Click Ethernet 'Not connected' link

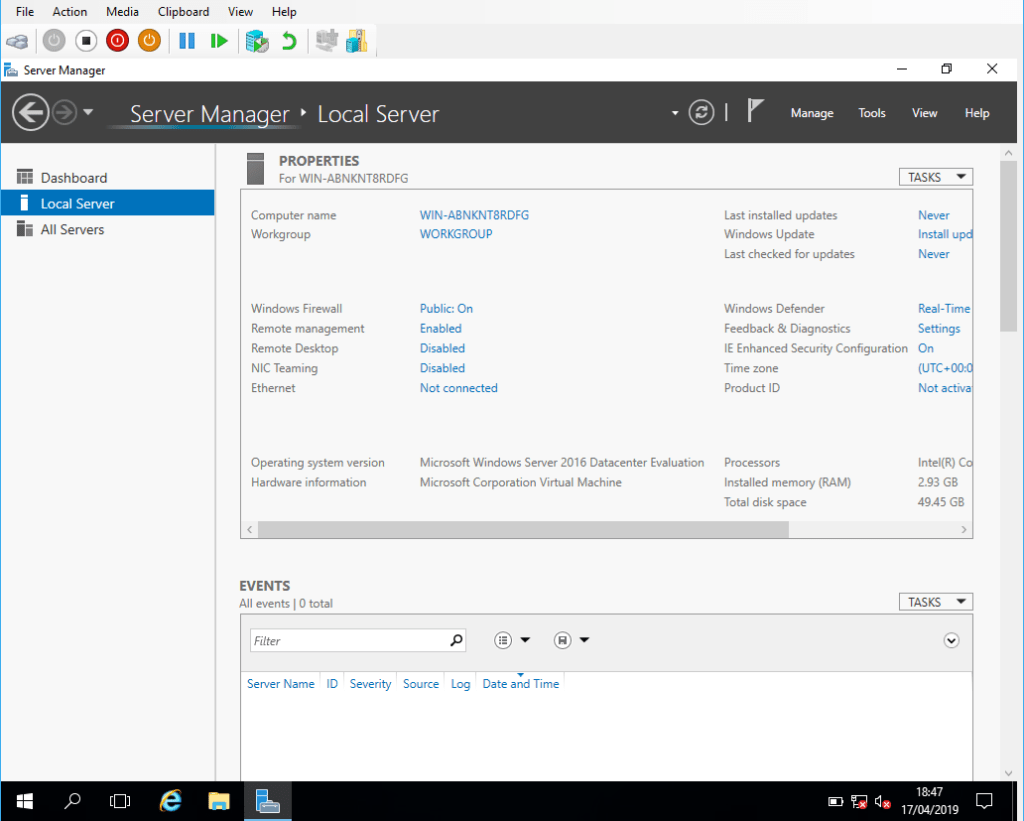pyautogui.click(x=458, y=387)
